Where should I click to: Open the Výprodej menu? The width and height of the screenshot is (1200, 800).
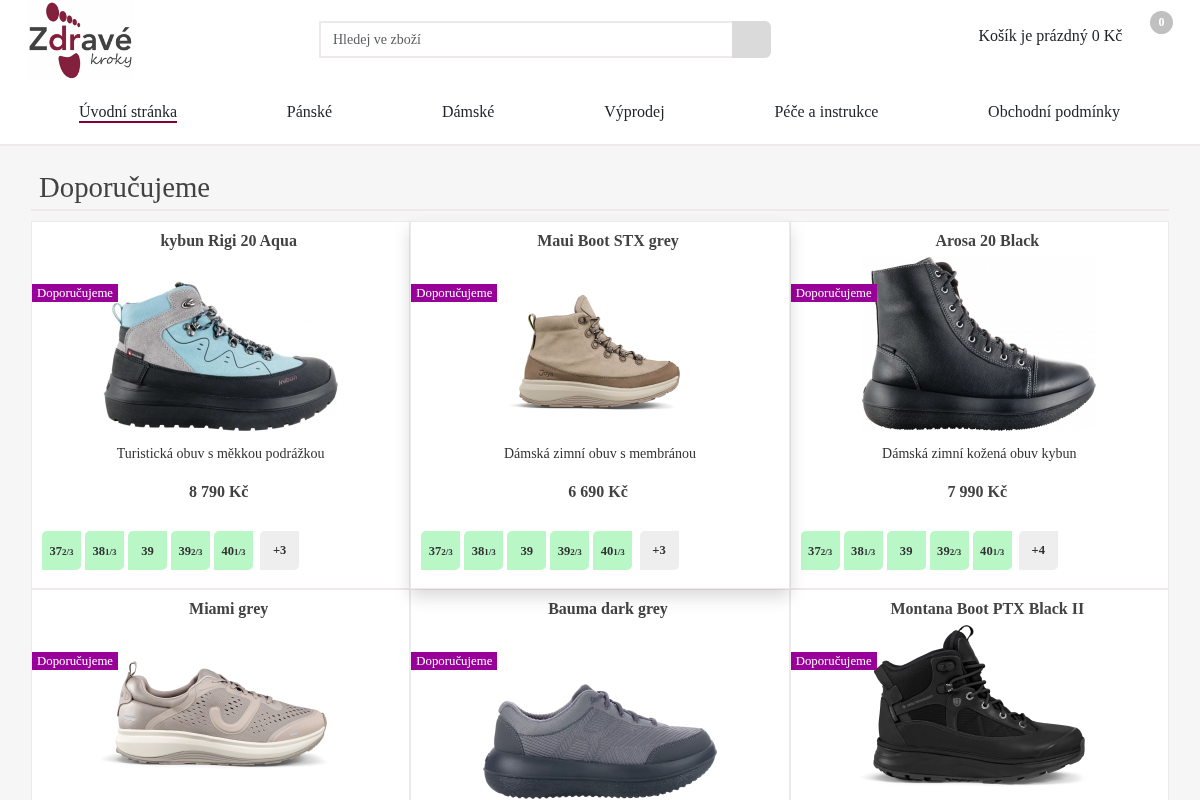(x=634, y=112)
